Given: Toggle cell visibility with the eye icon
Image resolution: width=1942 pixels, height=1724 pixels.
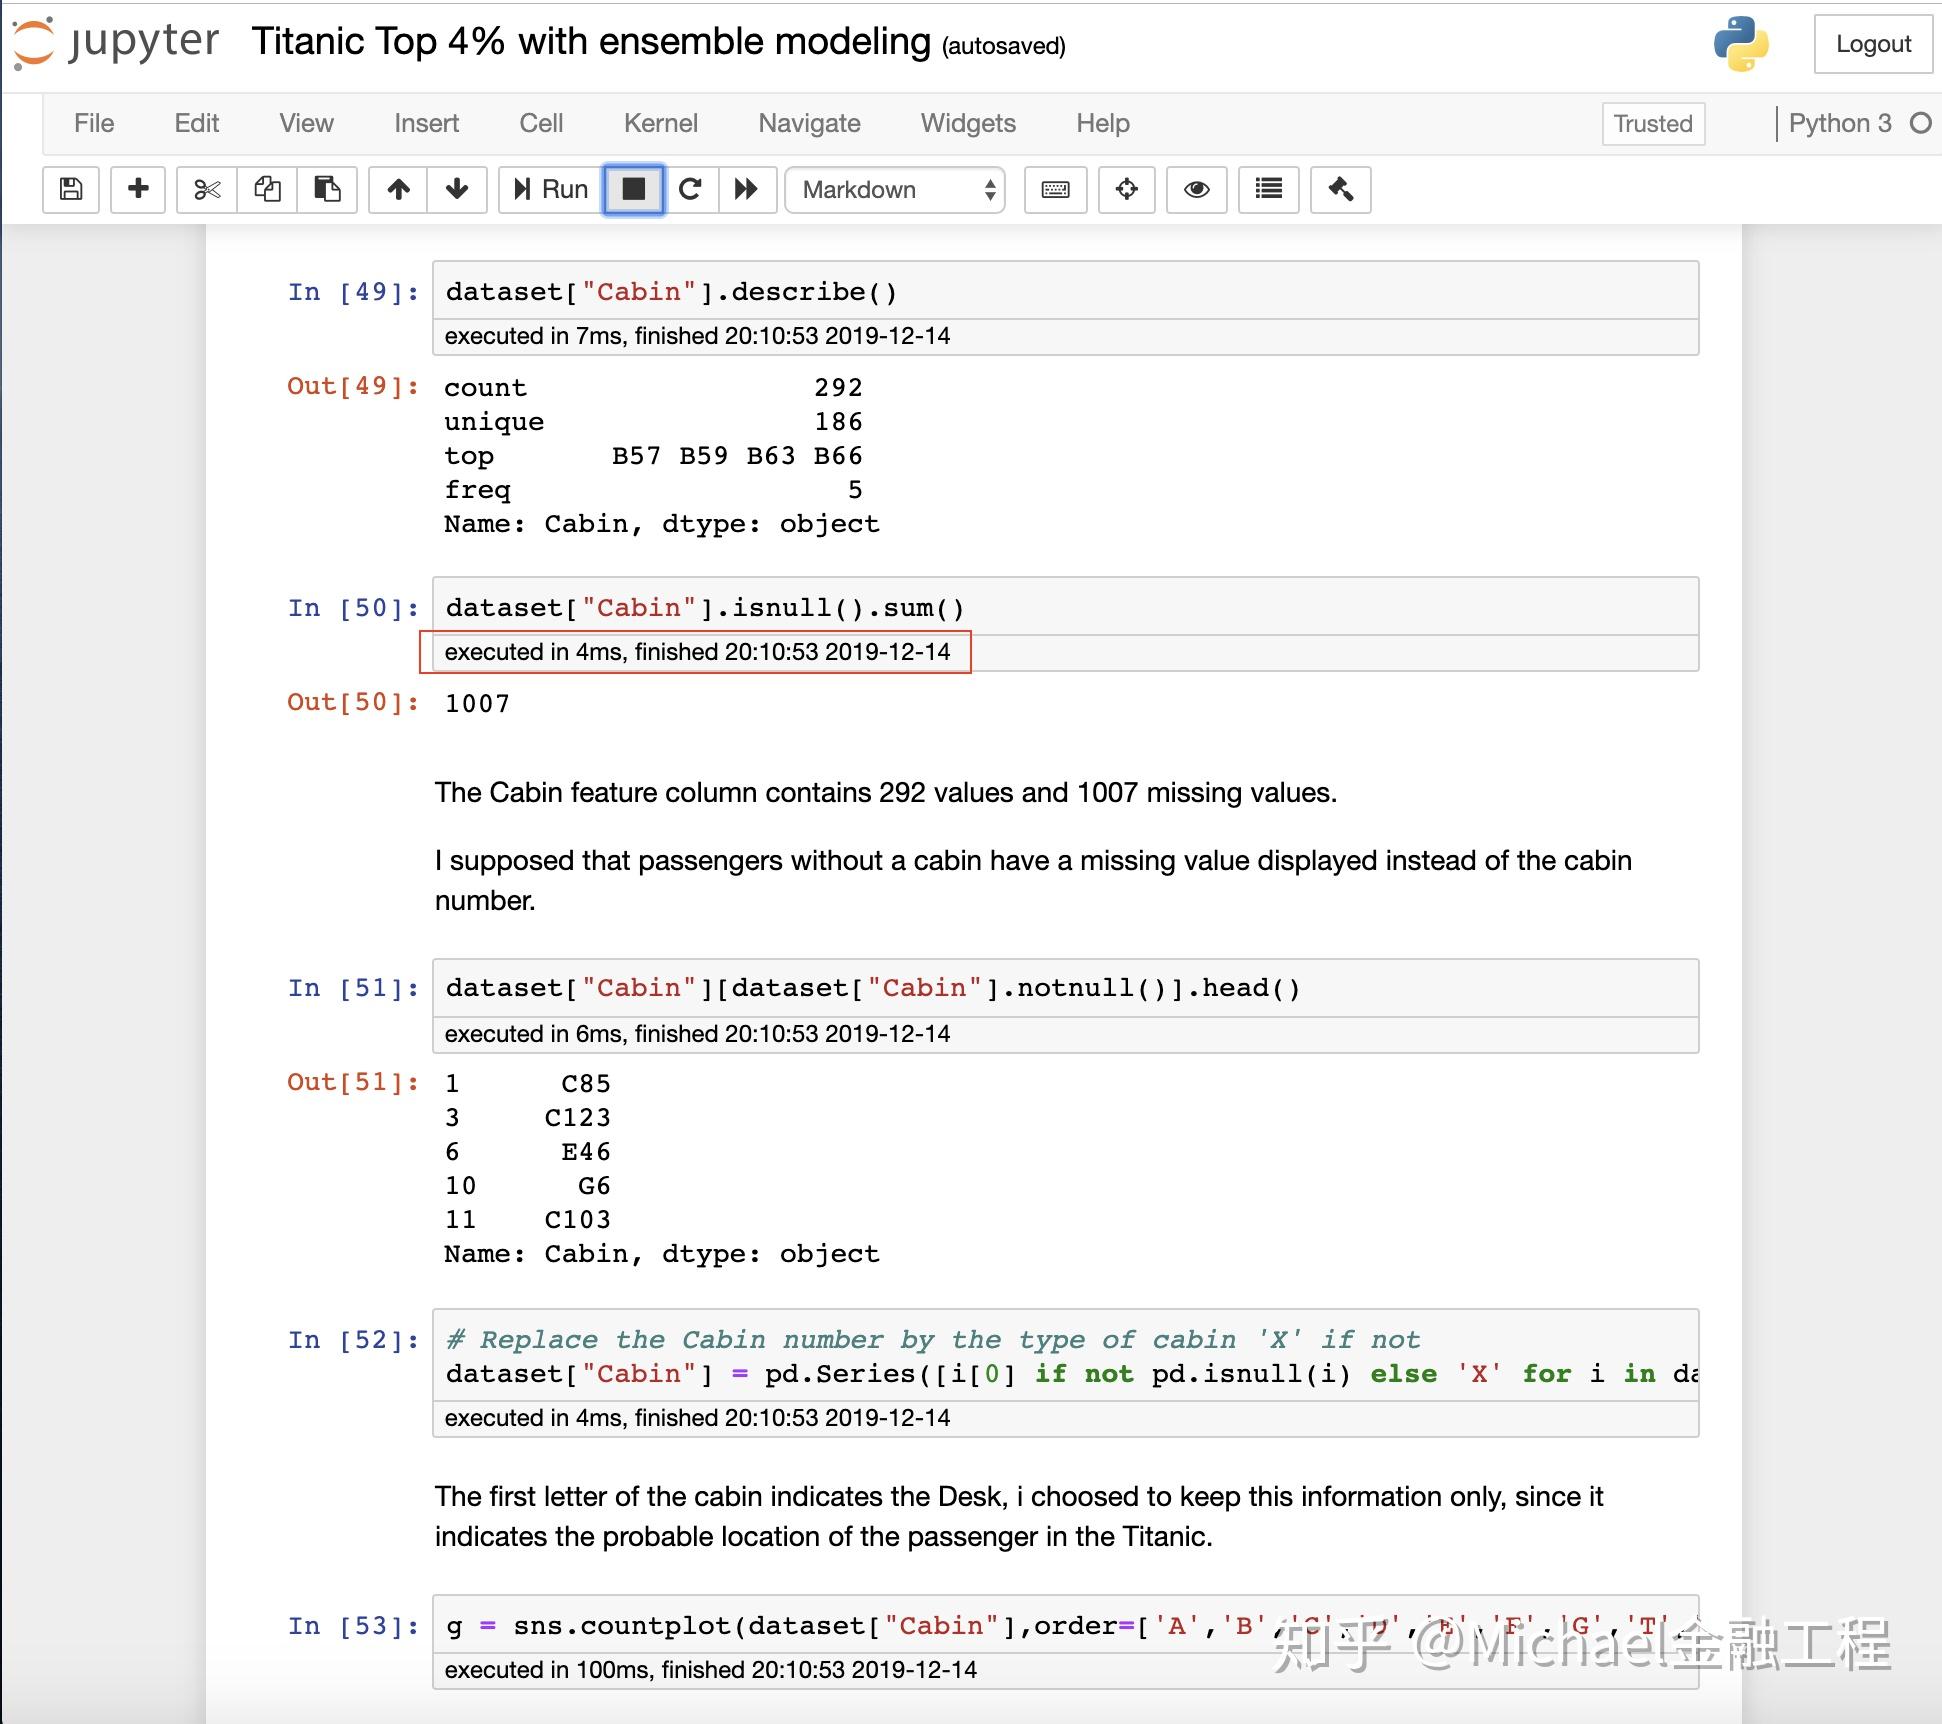Looking at the screenshot, I should pyautogui.click(x=1197, y=189).
